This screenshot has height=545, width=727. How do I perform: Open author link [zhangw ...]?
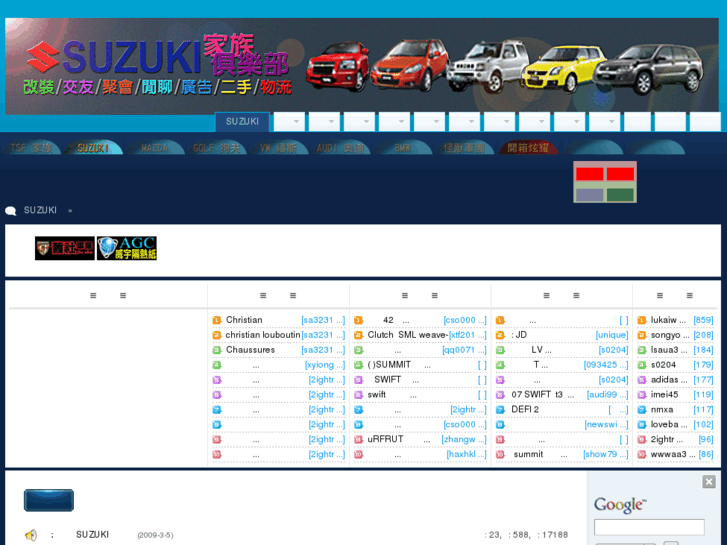pos(464,439)
